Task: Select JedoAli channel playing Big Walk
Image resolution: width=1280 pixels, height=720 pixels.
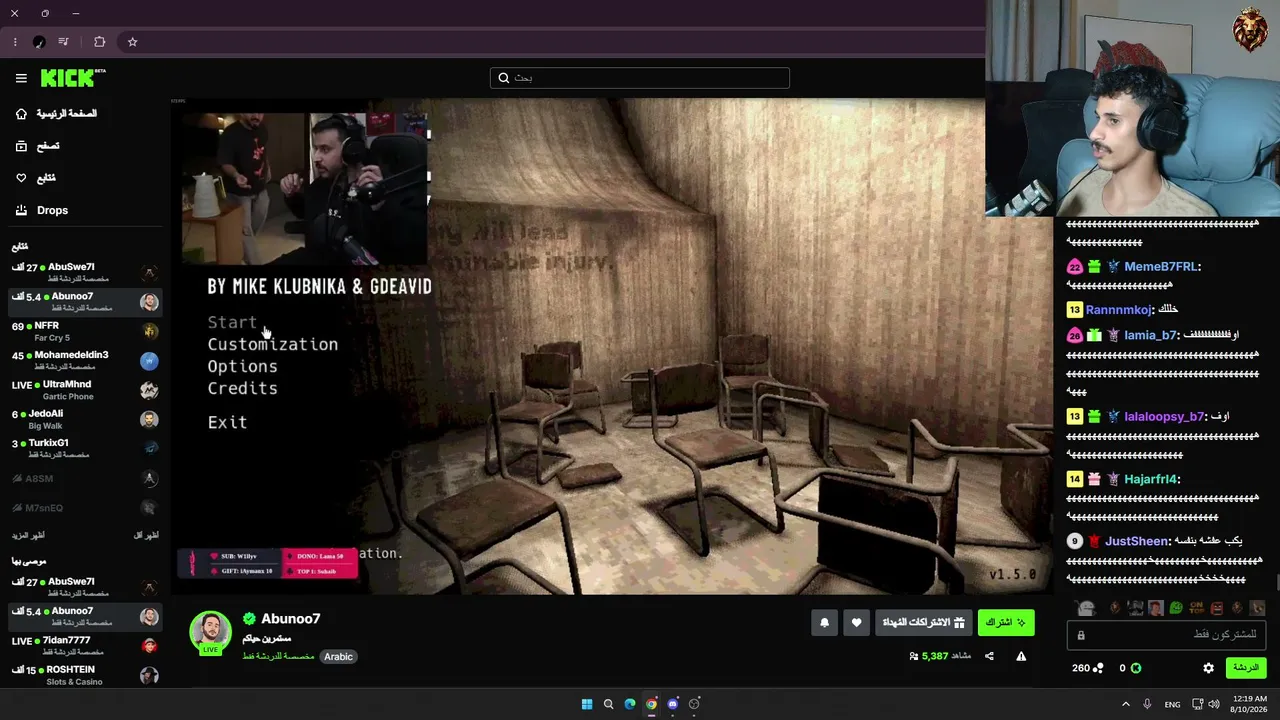Action: coord(85,419)
